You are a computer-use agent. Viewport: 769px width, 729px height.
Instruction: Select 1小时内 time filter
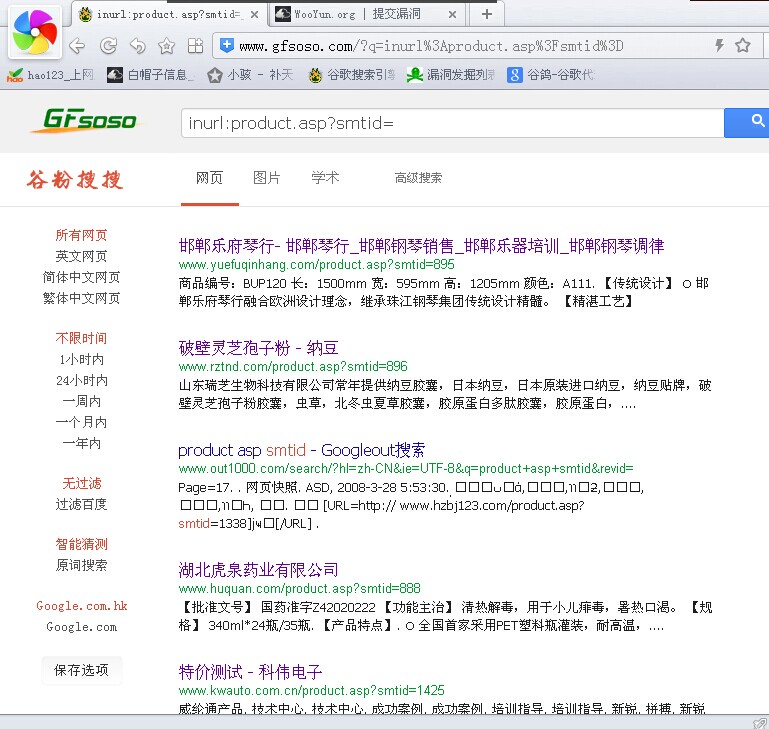(x=81, y=360)
